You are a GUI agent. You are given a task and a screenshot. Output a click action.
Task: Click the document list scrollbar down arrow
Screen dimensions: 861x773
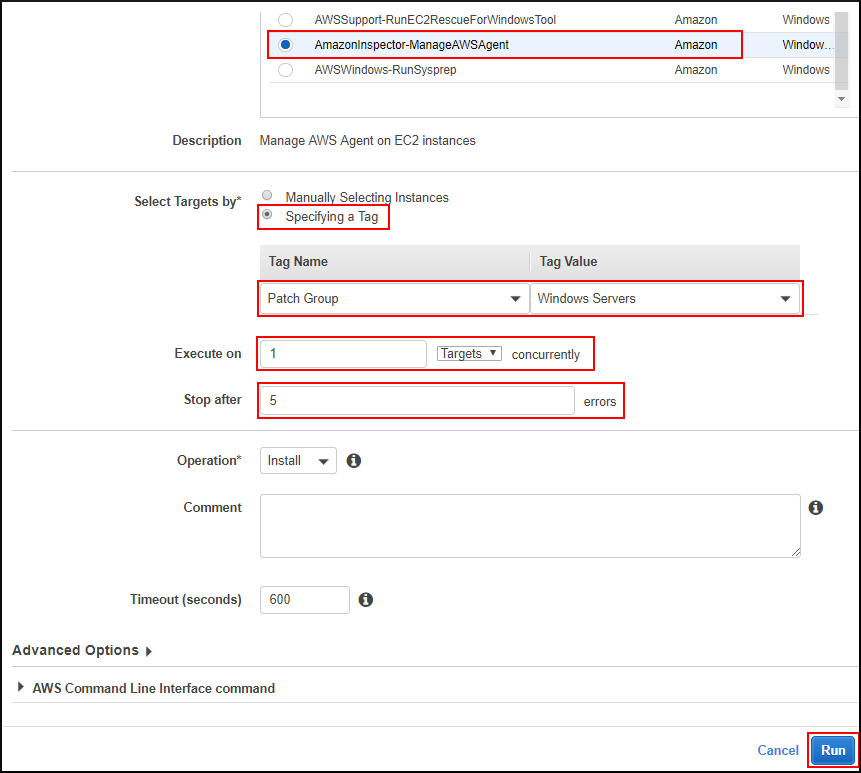tap(842, 100)
